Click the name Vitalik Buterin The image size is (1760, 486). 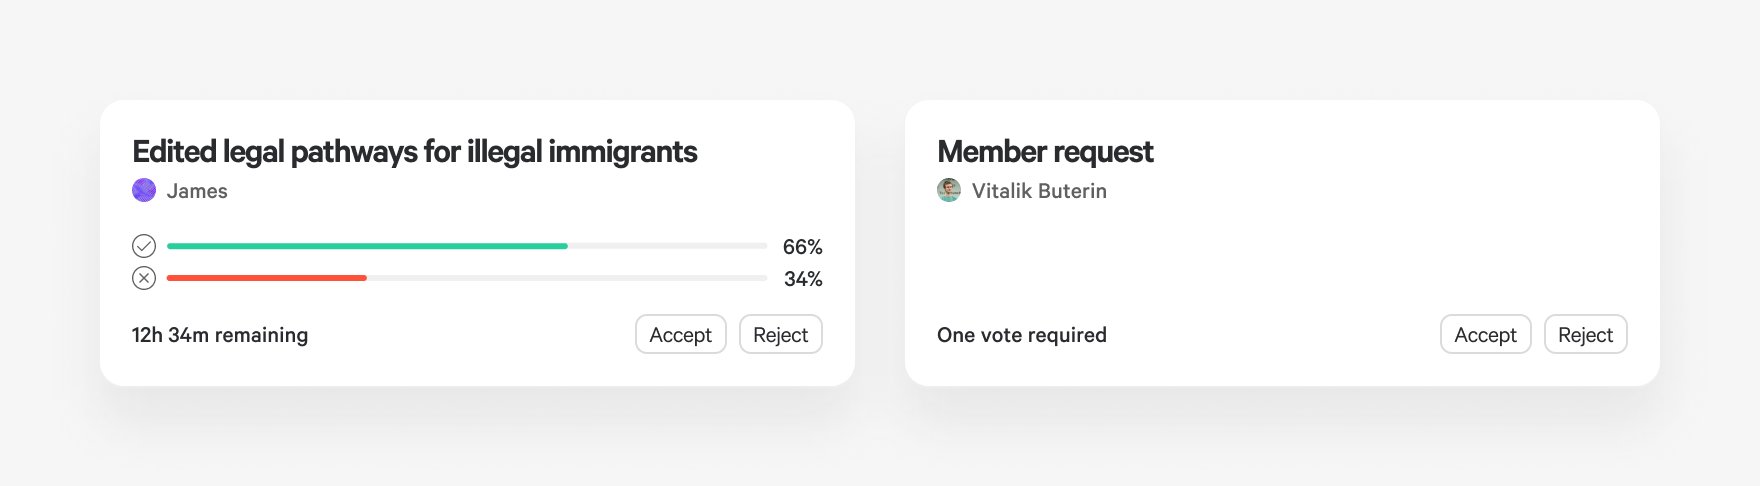coord(1039,191)
